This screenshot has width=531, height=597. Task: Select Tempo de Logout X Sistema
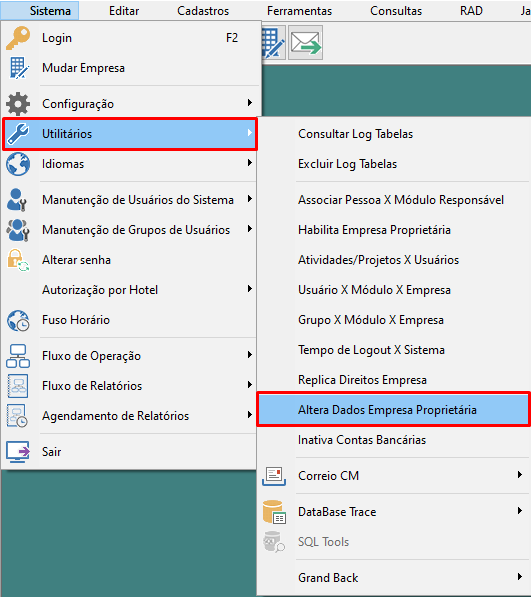[371, 350]
